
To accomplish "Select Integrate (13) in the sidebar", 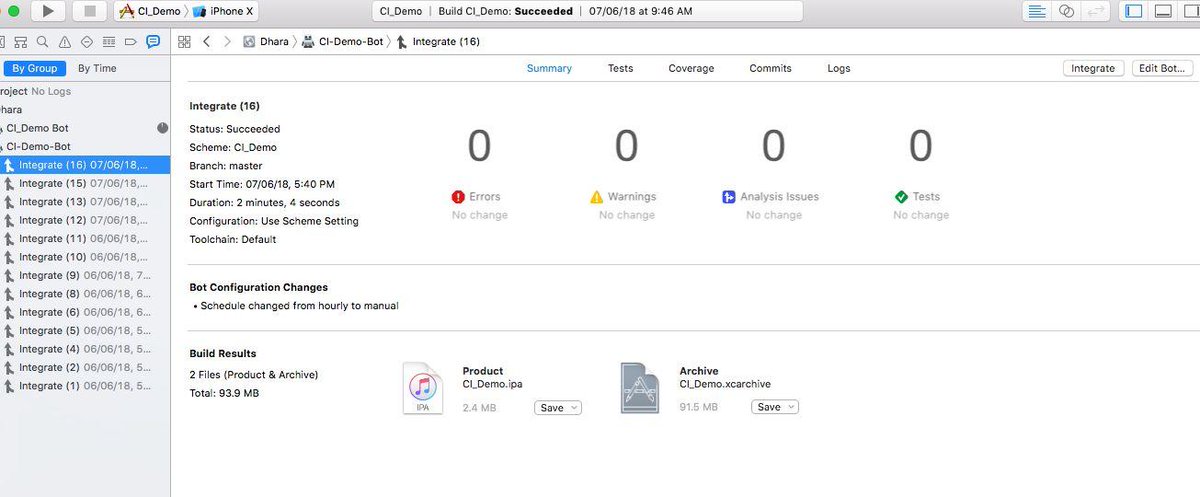I will (85, 202).
